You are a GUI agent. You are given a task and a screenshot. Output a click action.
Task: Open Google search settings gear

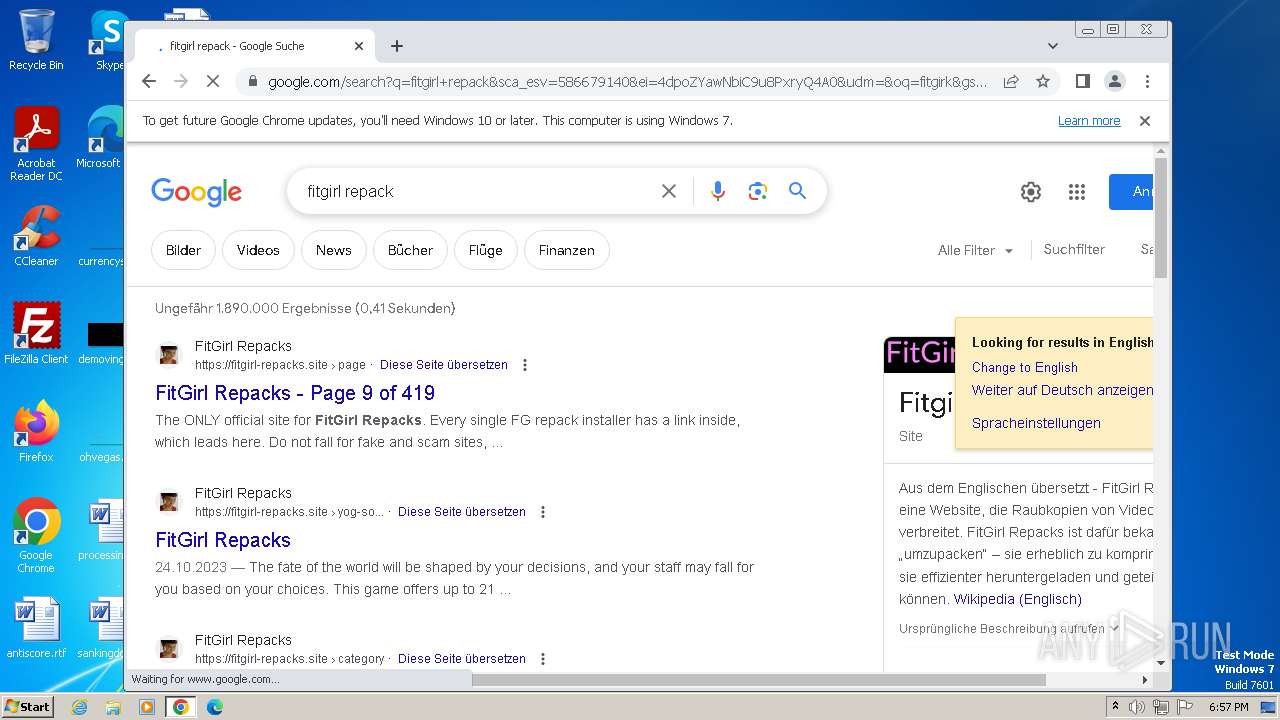coord(1031,192)
